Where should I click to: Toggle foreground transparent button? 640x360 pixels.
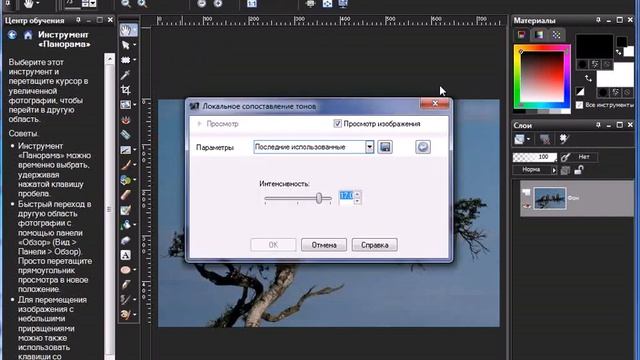(606, 64)
